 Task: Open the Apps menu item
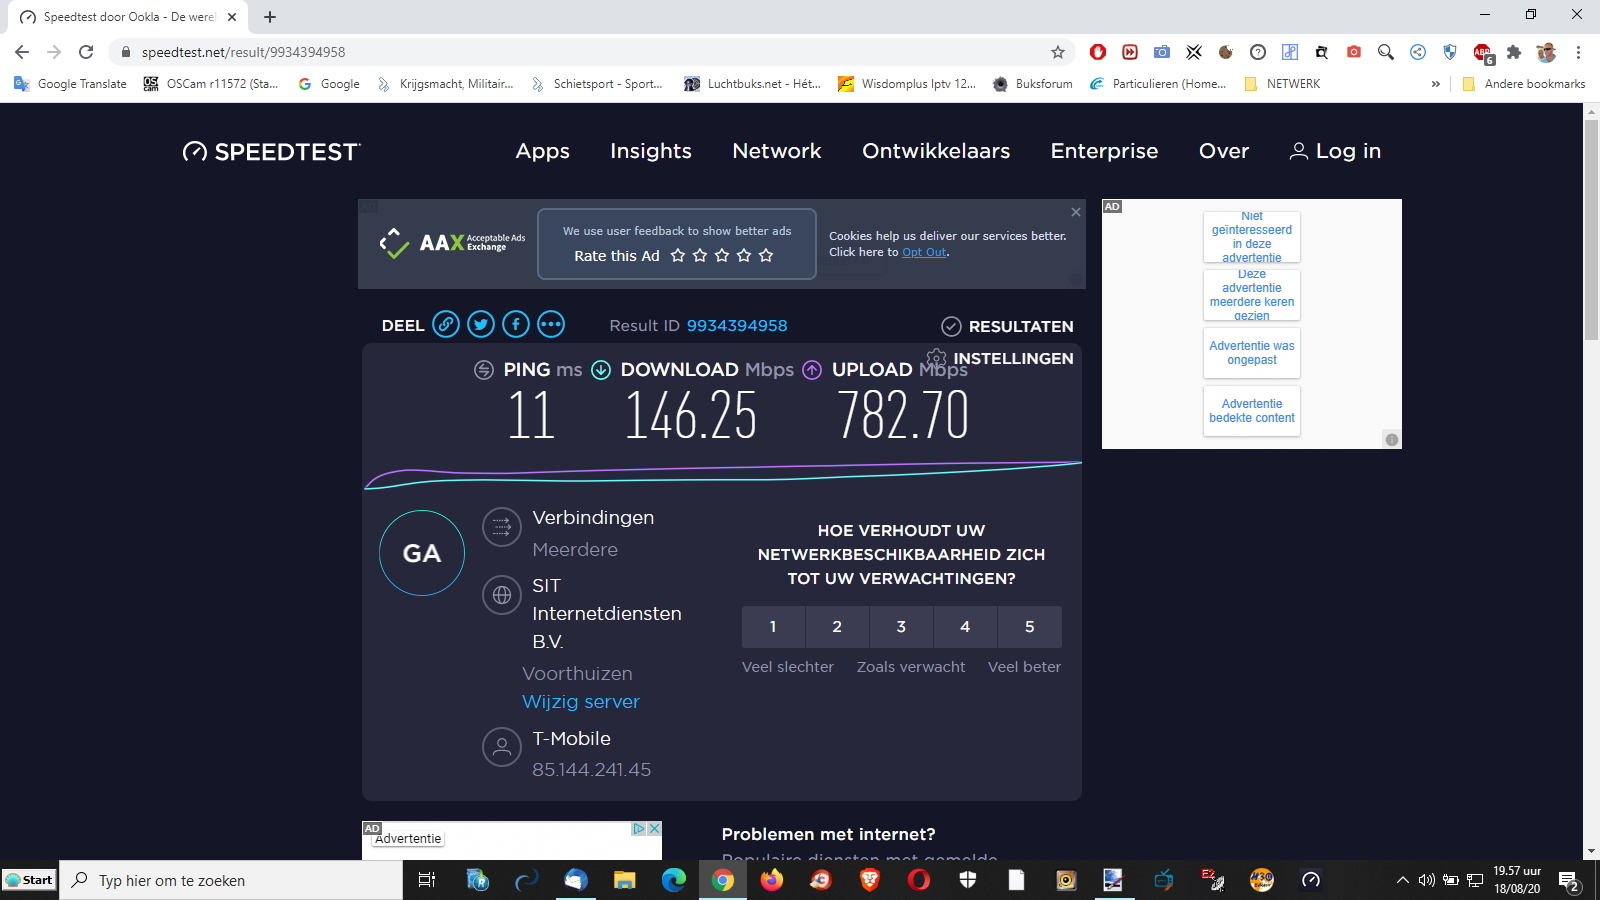543,151
